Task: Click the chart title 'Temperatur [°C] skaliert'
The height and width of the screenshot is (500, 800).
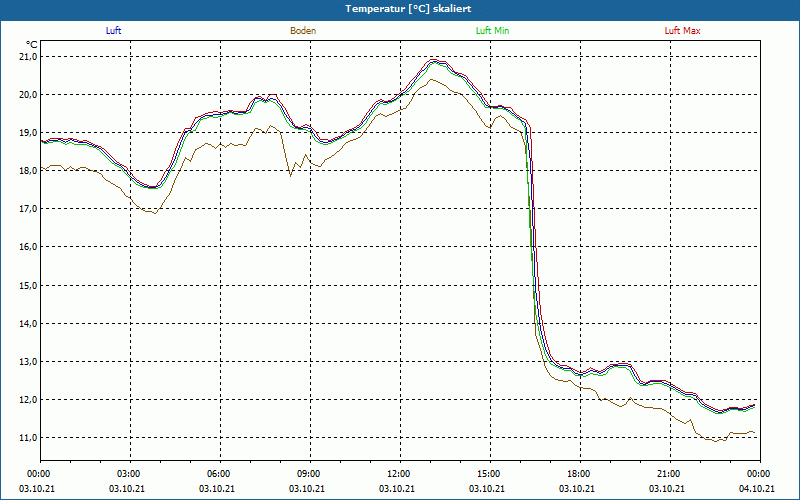Action: (408, 9)
